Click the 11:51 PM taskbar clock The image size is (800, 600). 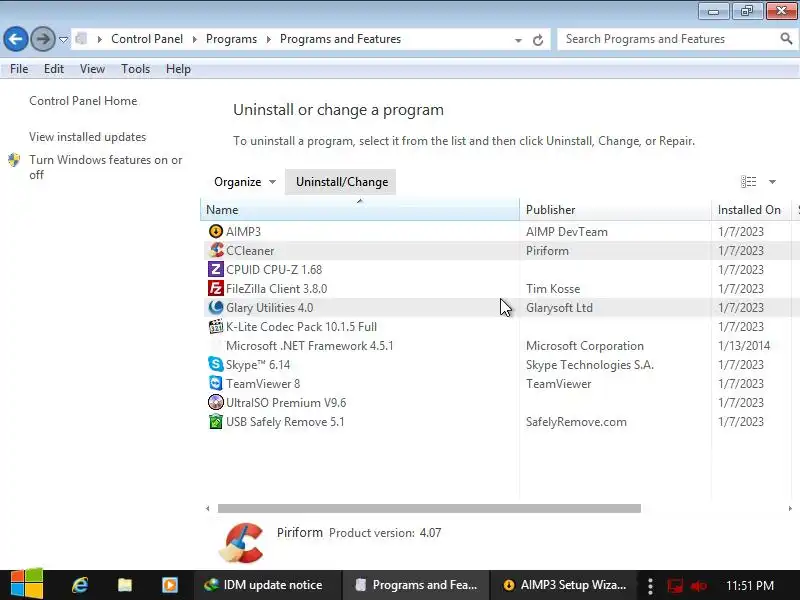(x=749, y=585)
